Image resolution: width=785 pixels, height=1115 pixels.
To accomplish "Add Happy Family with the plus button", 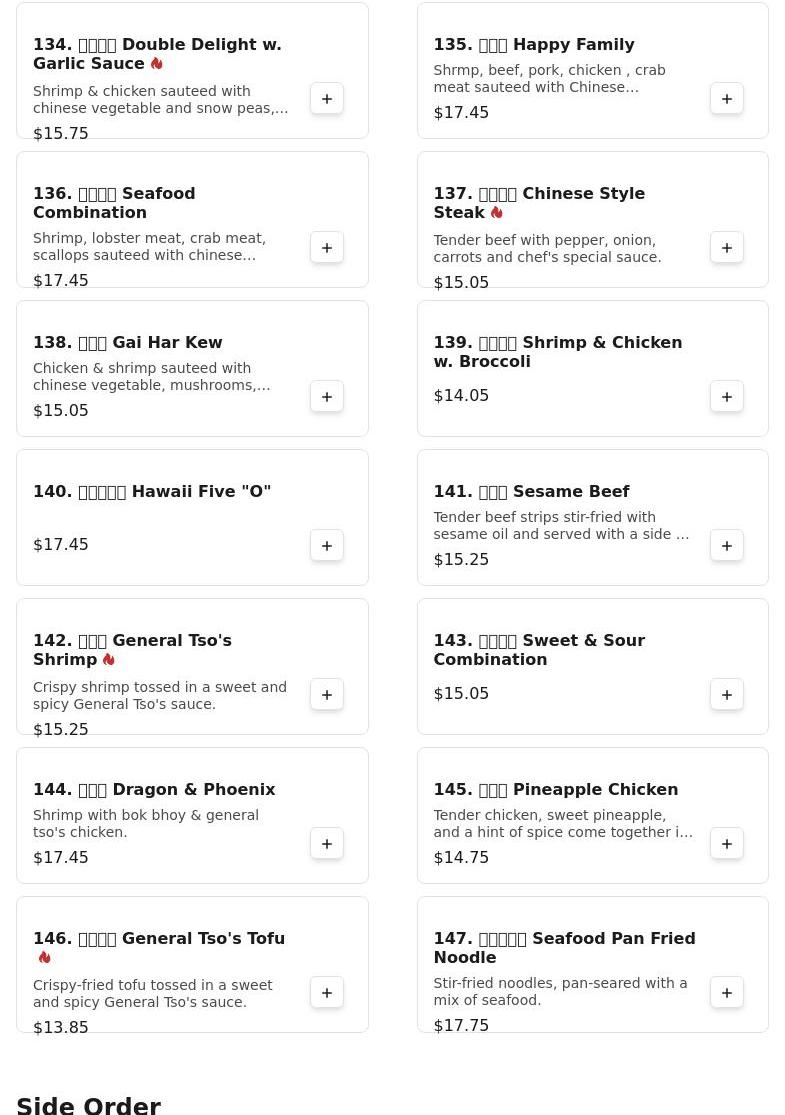I will pos(727,99).
